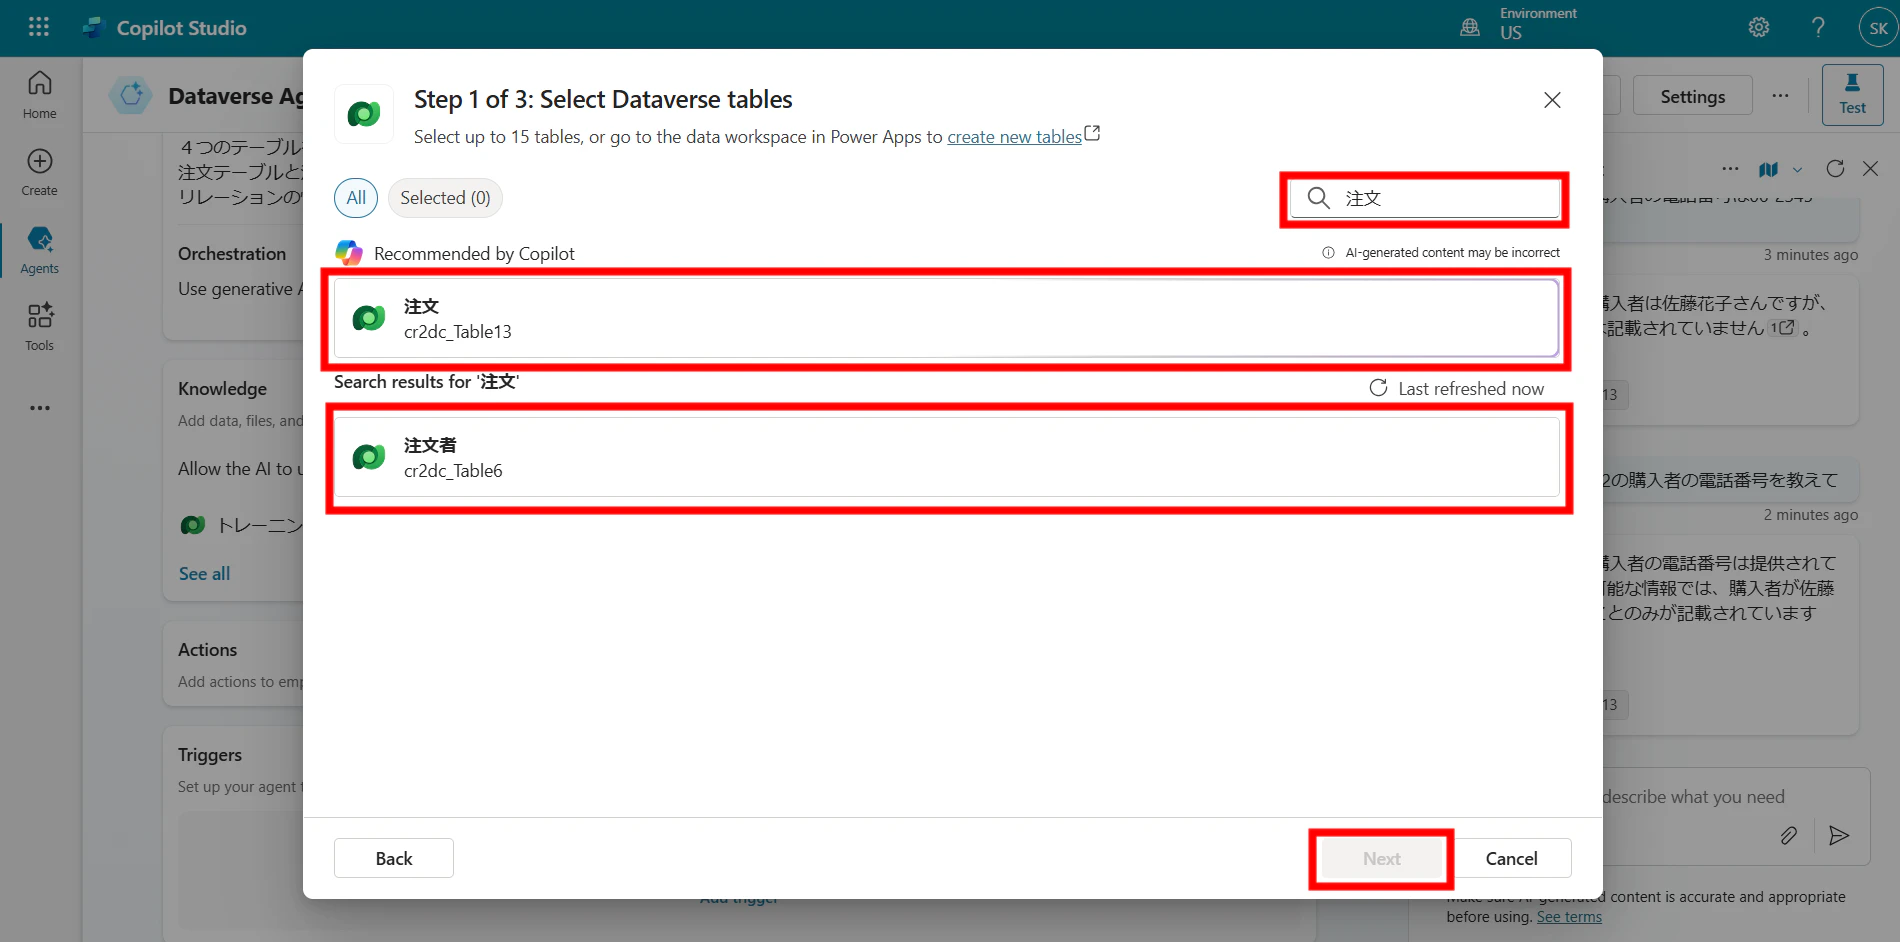Open the test panel ellipsis menu

pos(1730,169)
